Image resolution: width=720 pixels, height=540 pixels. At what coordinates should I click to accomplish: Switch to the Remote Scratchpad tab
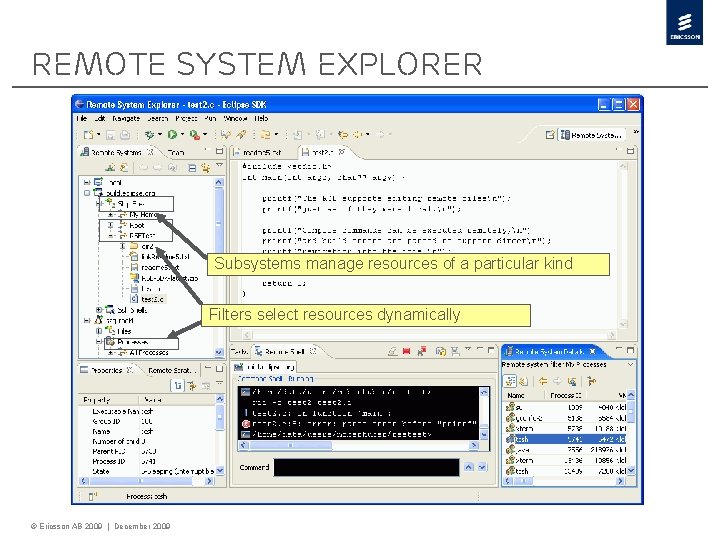click(172, 370)
